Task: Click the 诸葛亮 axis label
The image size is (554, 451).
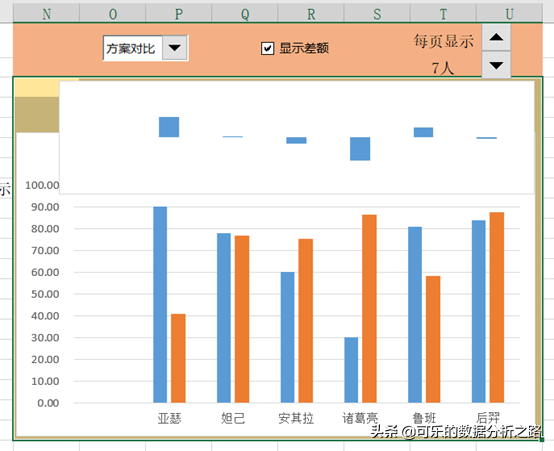Action: tap(360, 418)
